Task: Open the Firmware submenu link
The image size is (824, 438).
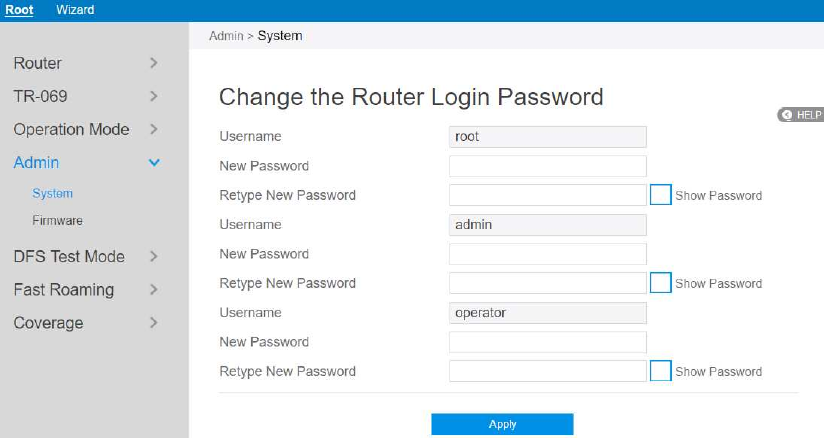Action: point(57,220)
